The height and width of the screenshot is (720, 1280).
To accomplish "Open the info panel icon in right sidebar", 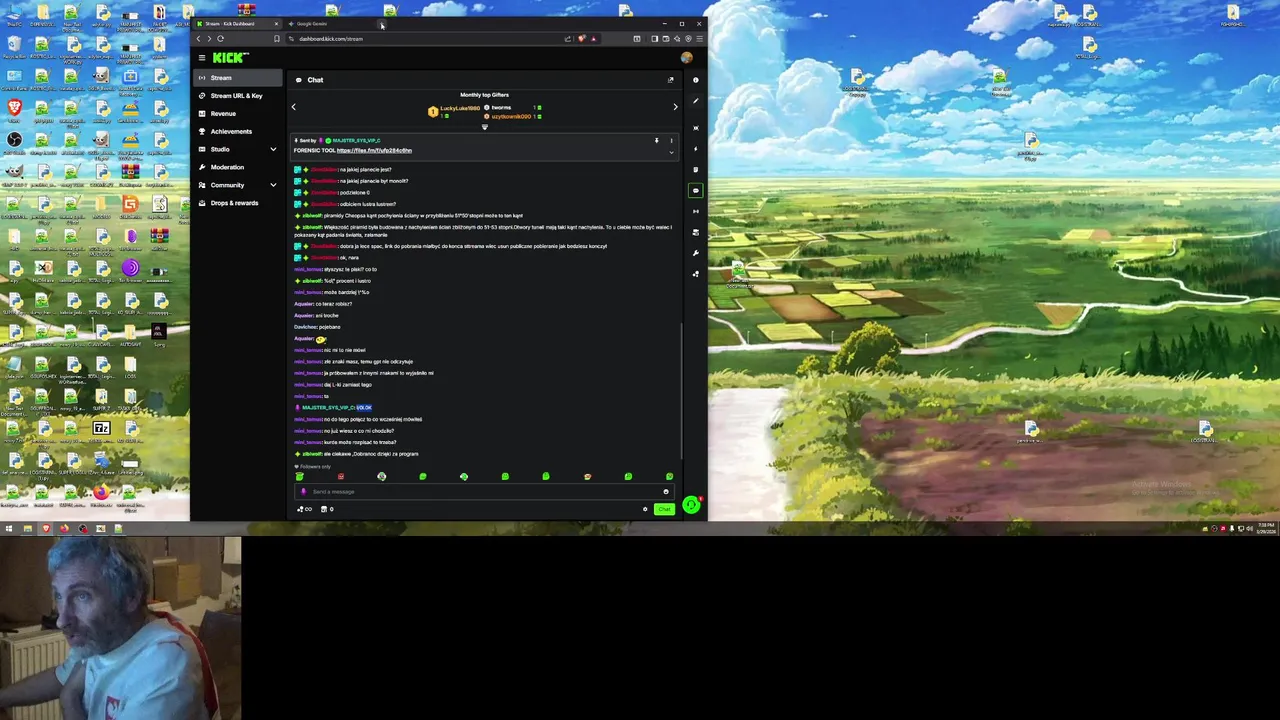I will (x=696, y=80).
